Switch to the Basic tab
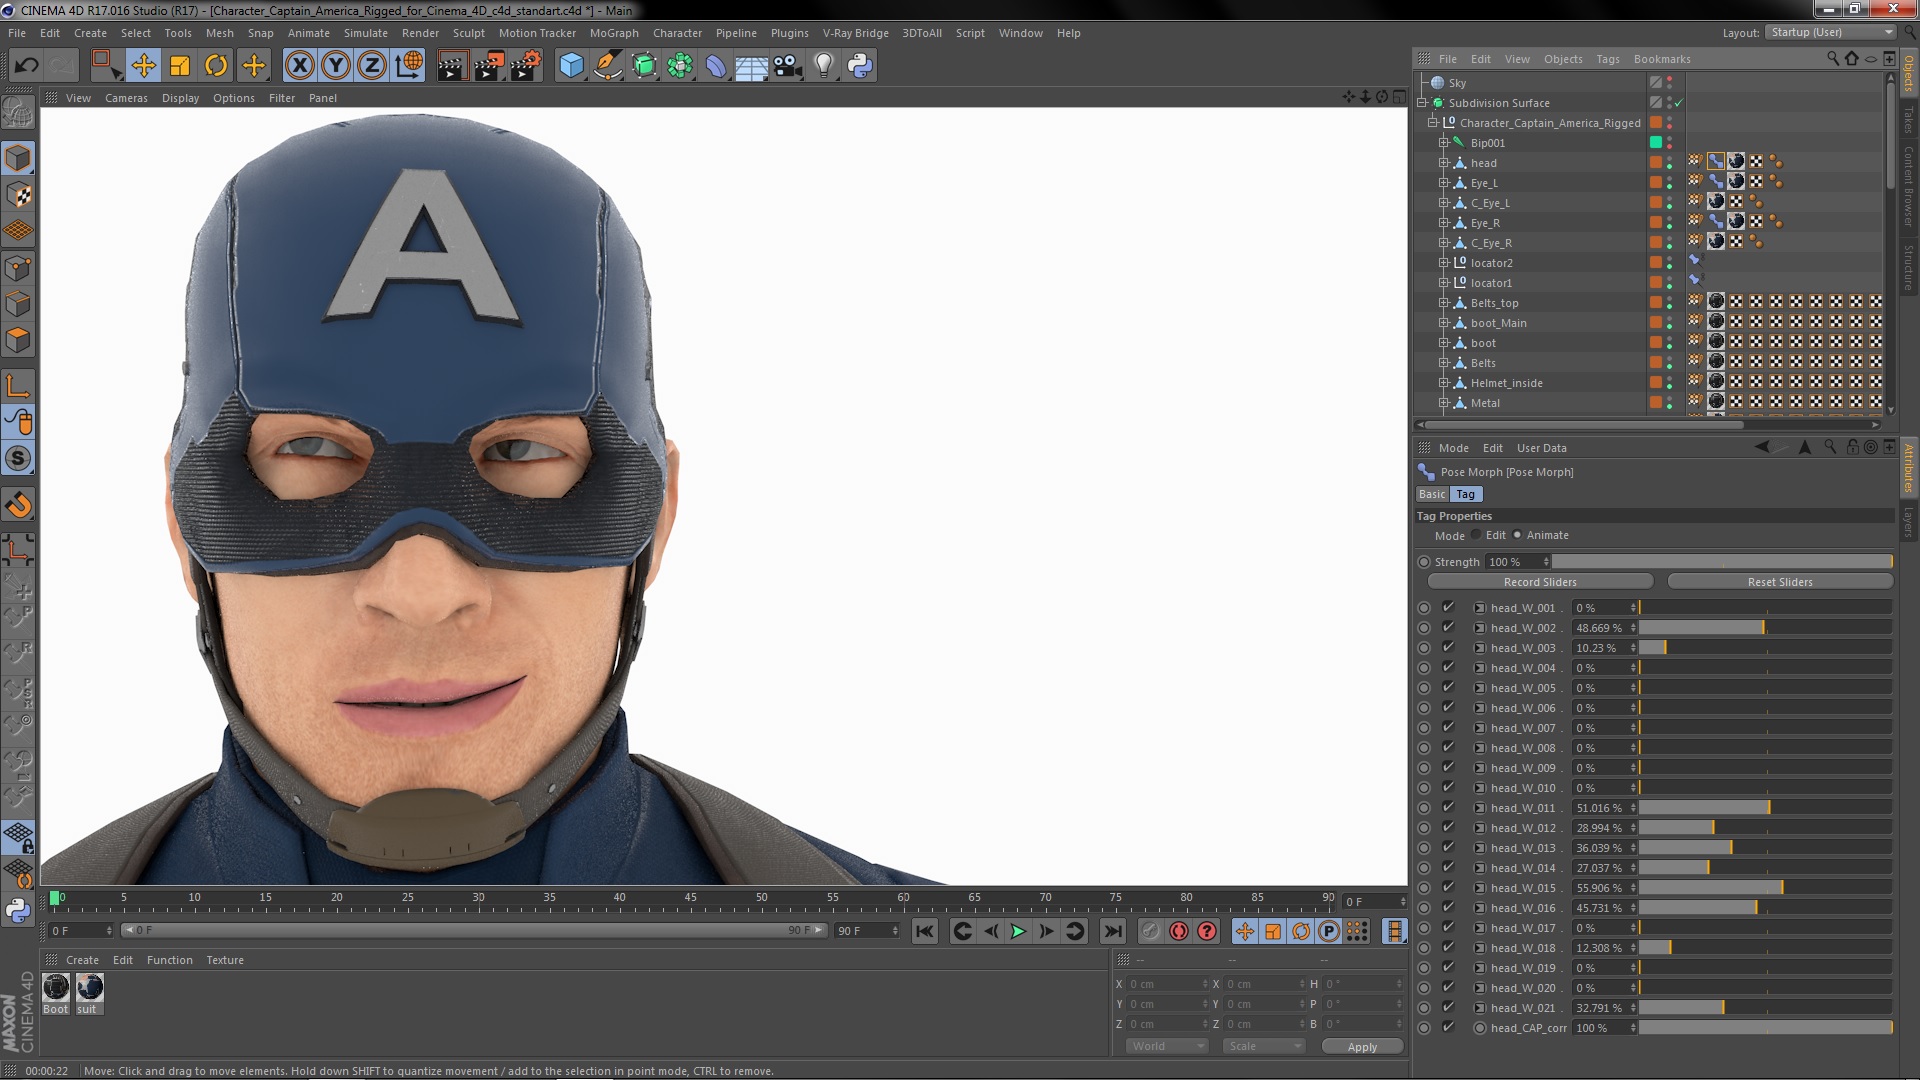The height and width of the screenshot is (1080, 1920). tap(1432, 494)
